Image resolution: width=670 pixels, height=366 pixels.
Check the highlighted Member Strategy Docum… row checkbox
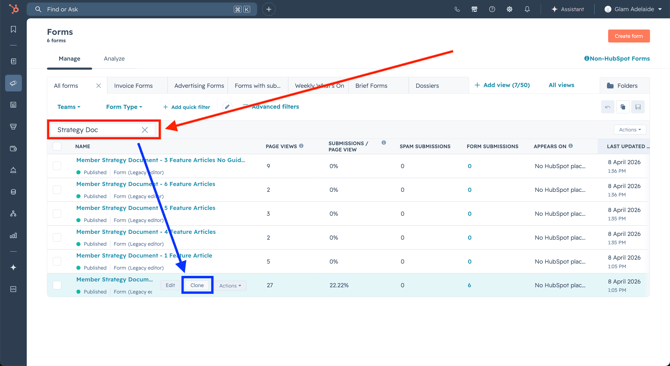(57, 285)
